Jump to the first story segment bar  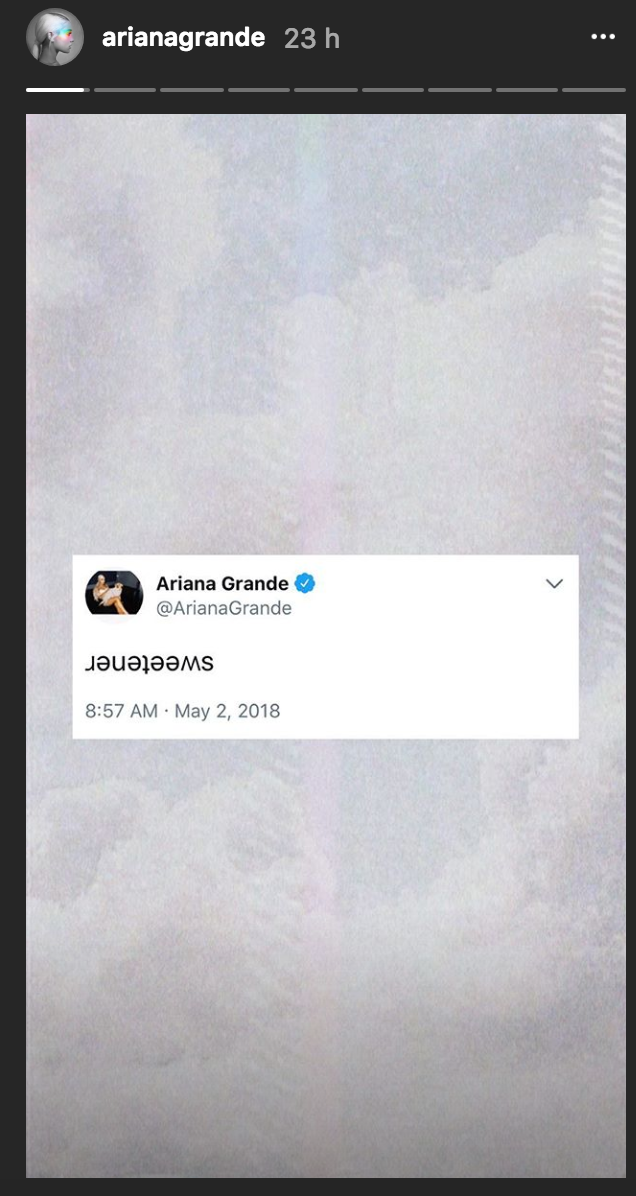(x=57, y=90)
